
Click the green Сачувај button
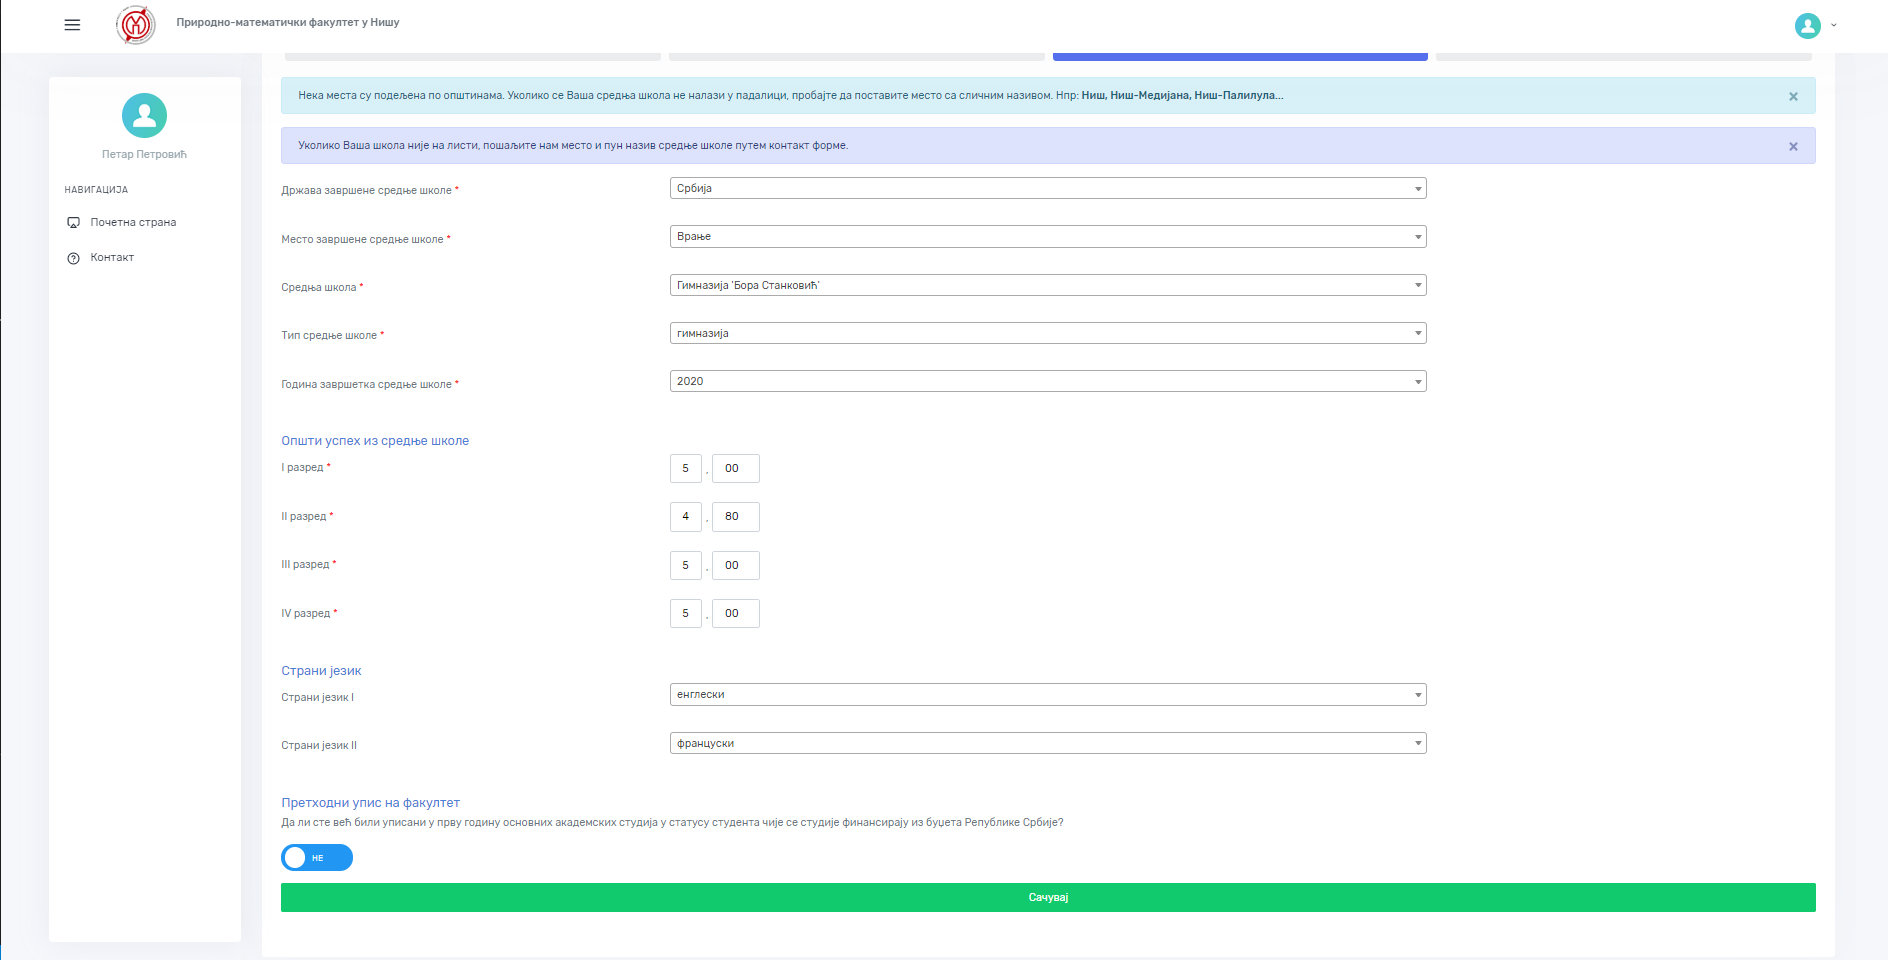(1048, 898)
